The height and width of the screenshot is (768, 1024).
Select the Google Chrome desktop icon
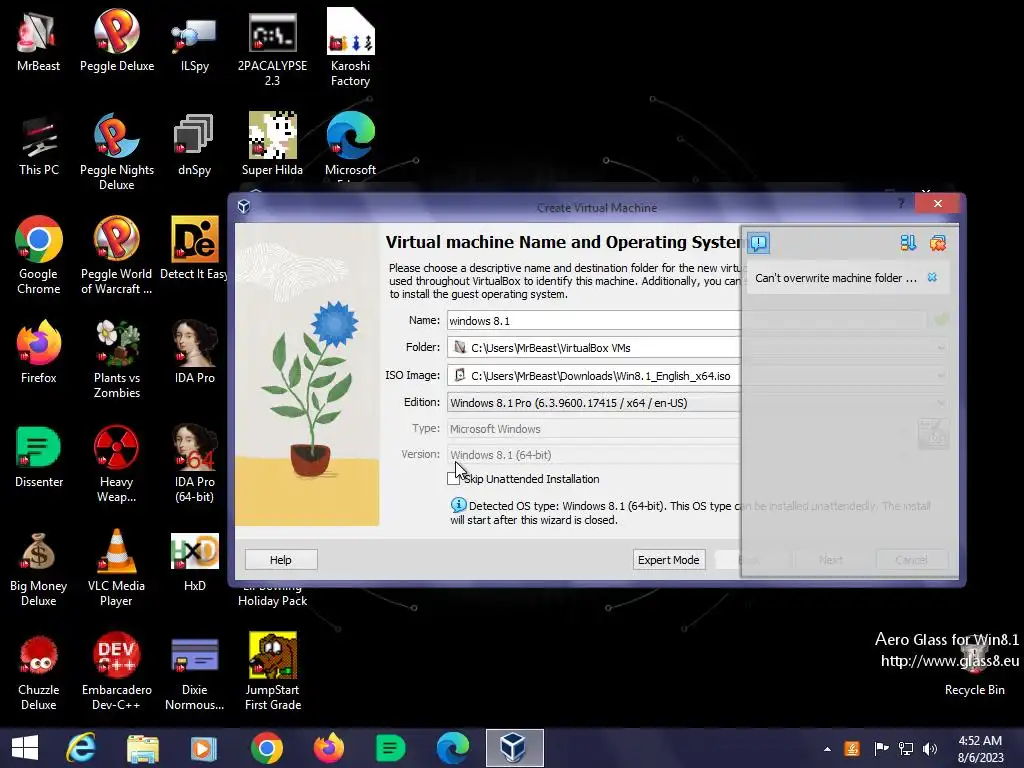tap(39, 257)
